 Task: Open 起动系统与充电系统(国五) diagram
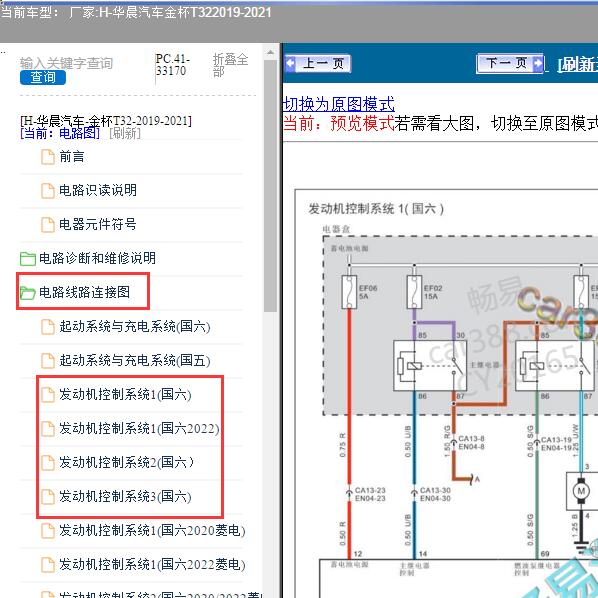tap(135, 360)
